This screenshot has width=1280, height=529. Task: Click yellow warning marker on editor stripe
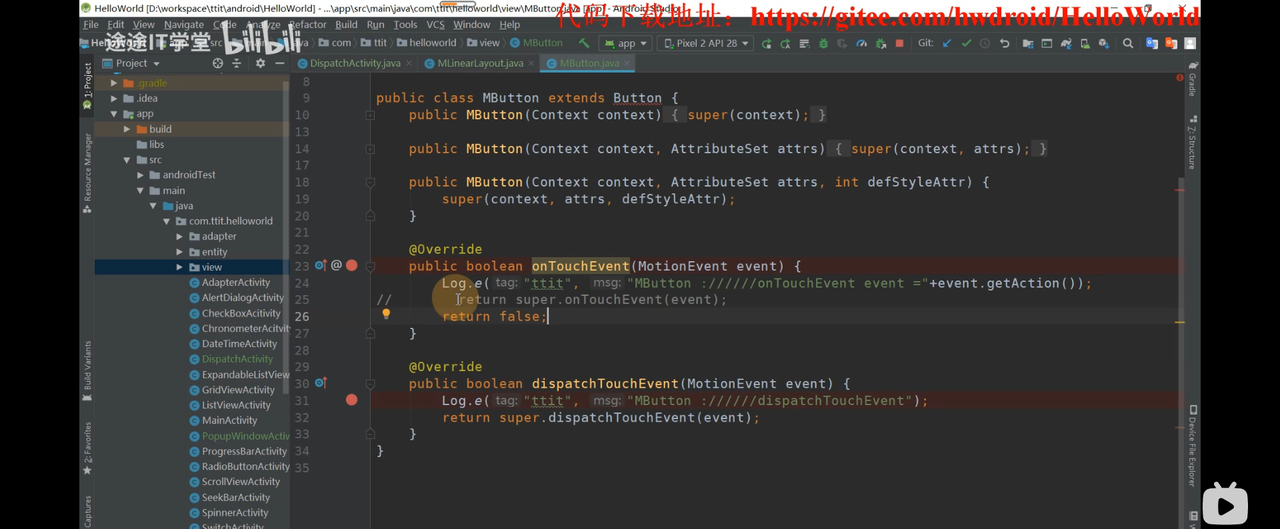1180,322
